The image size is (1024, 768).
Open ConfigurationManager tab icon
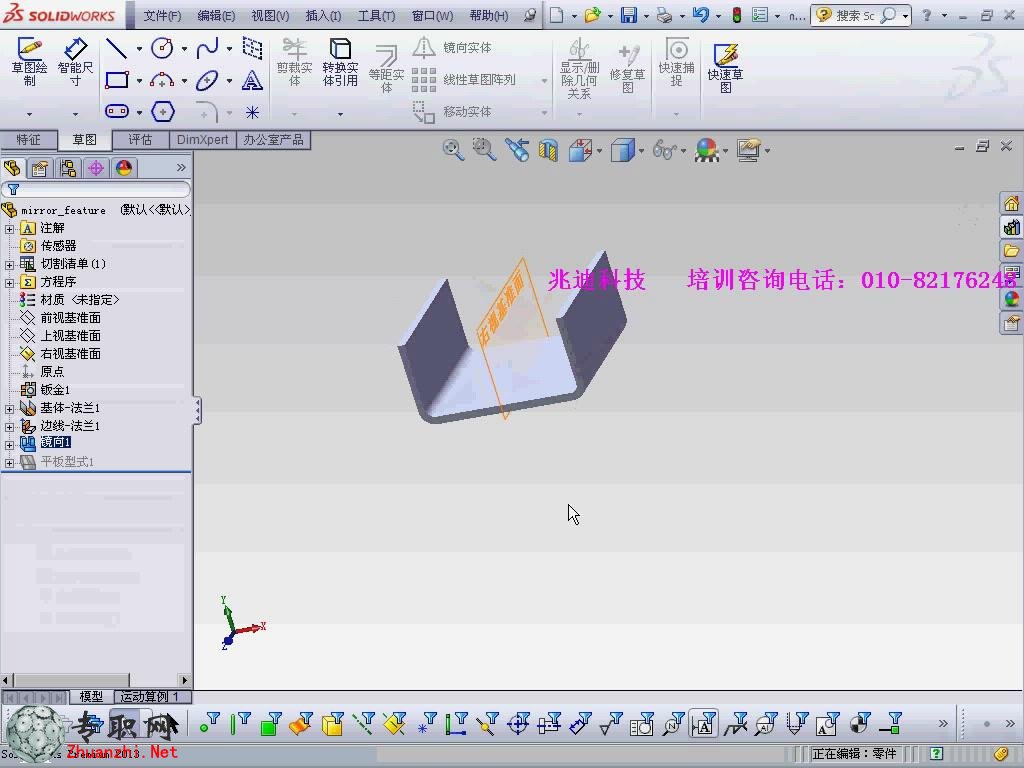point(68,168)
